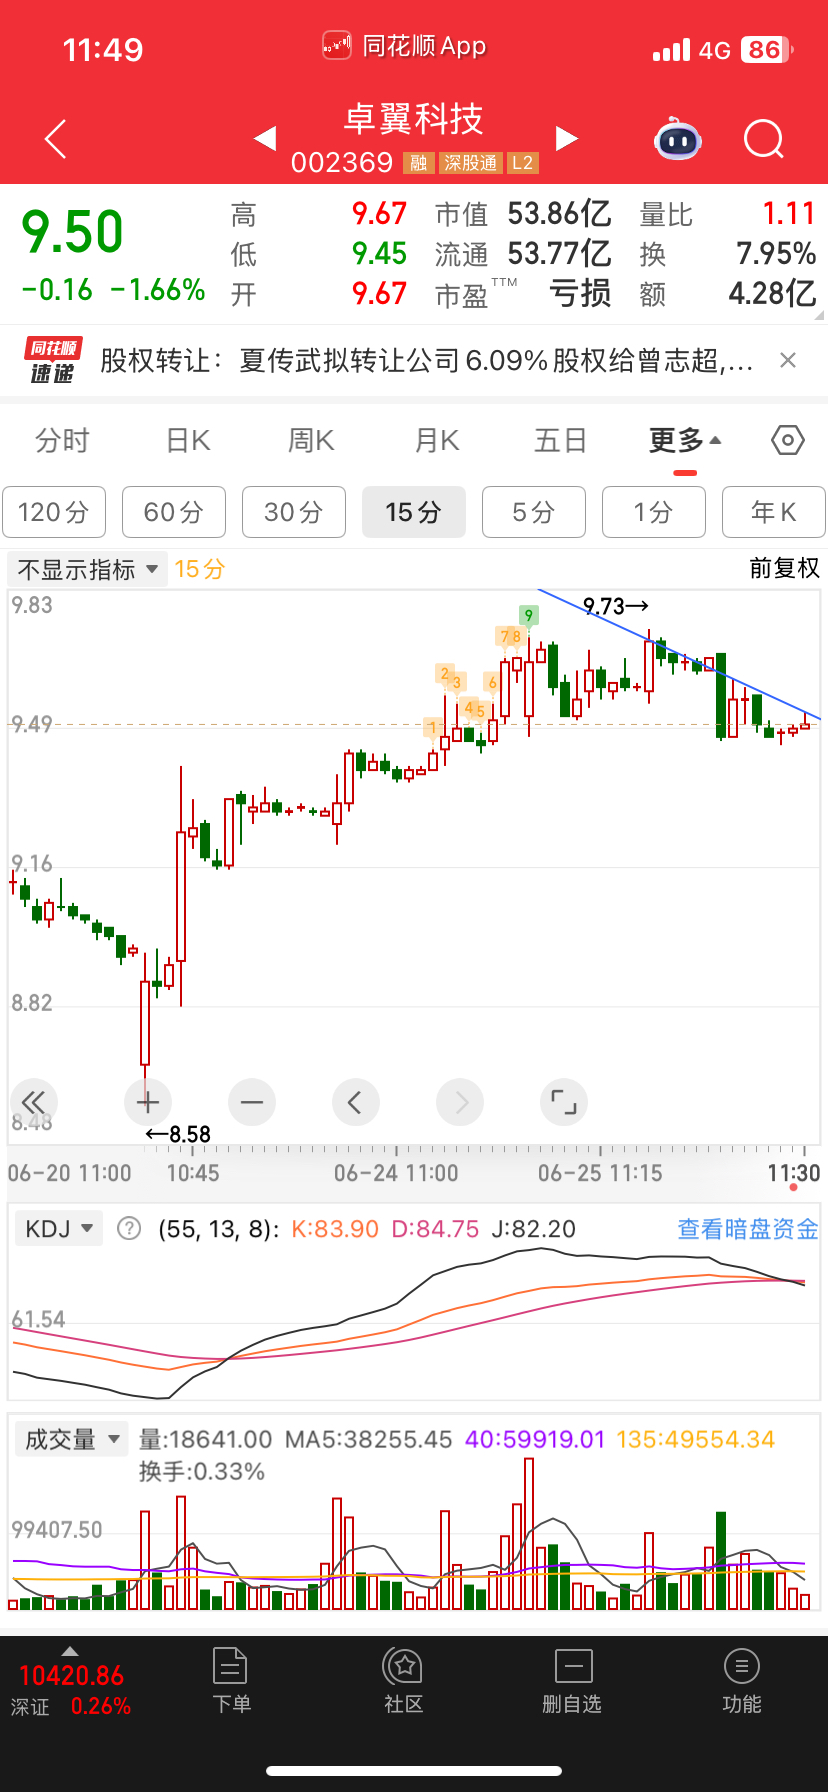
Task: Switch to 日K tab
Action: coord(188,440)
